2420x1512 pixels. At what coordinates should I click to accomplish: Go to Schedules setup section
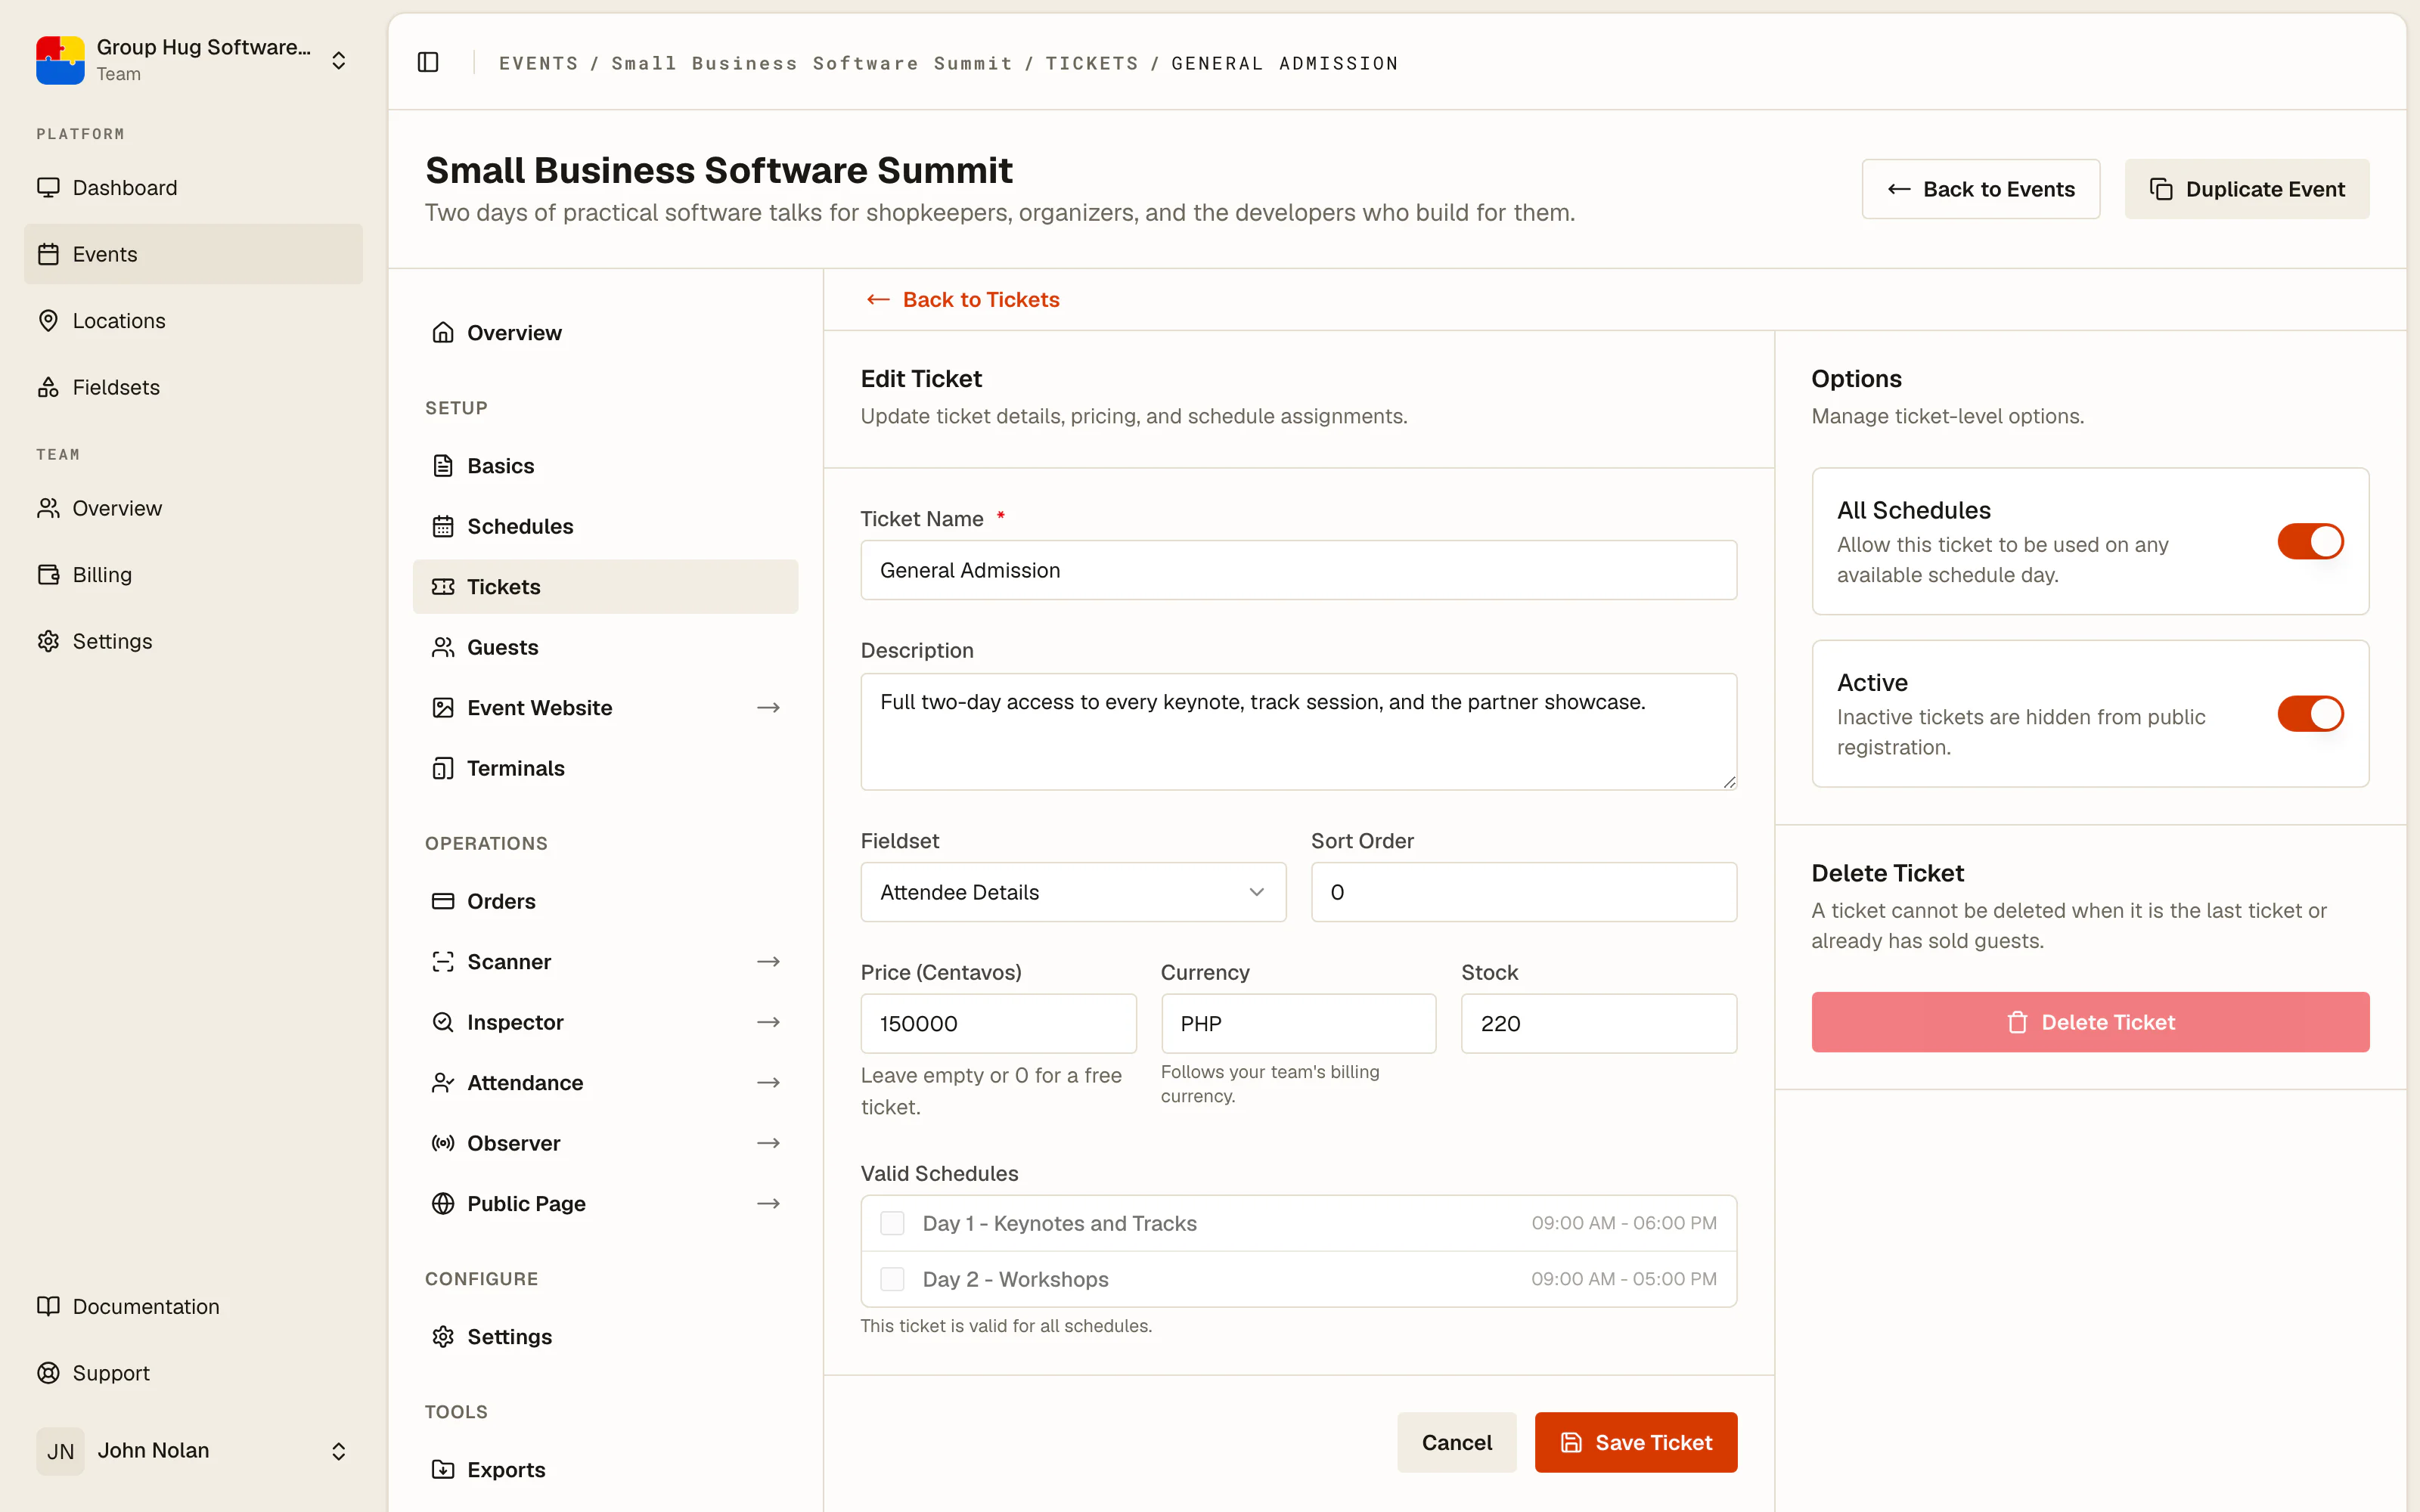605,526
